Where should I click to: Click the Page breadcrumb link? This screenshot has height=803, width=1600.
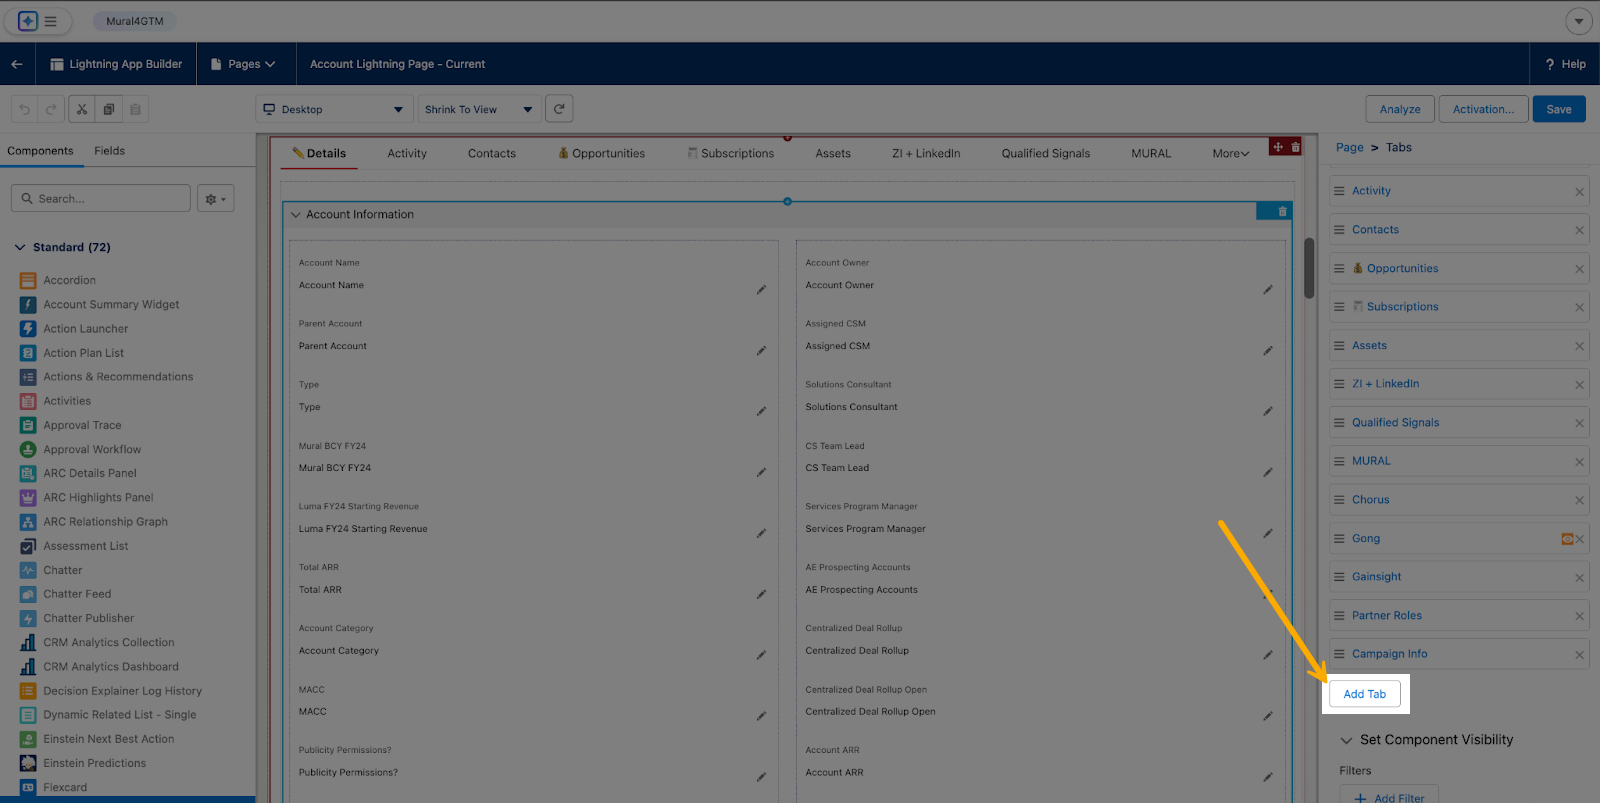[x=1350, y=147]
